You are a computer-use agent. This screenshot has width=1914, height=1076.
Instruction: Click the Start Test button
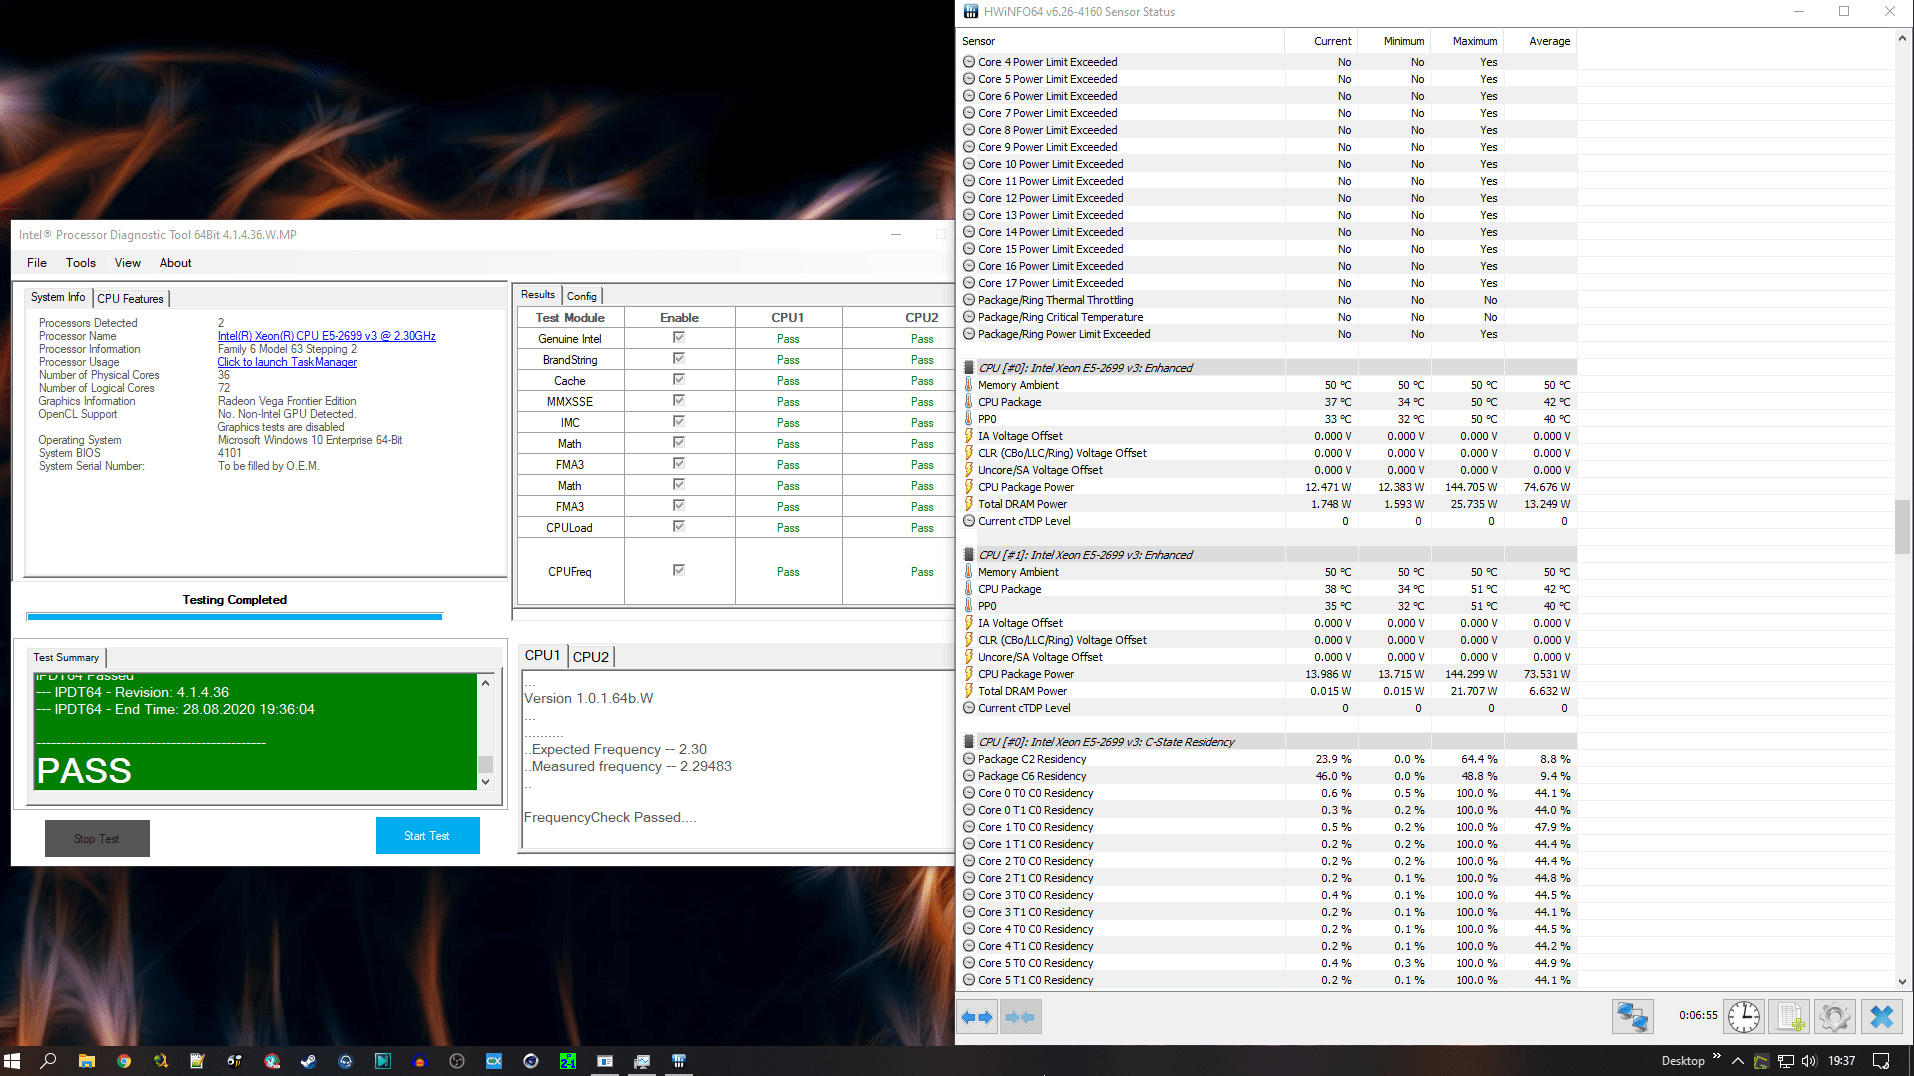click(x=428, y=836)
